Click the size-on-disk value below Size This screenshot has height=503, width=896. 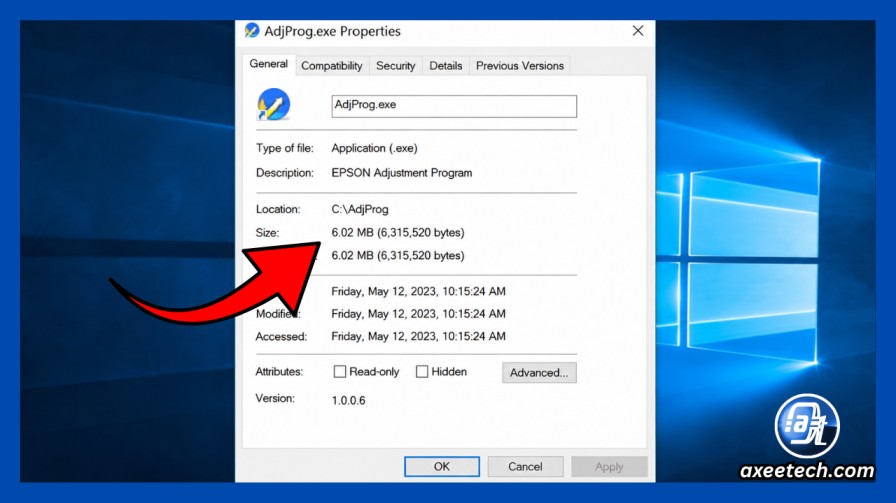point(398,256)
